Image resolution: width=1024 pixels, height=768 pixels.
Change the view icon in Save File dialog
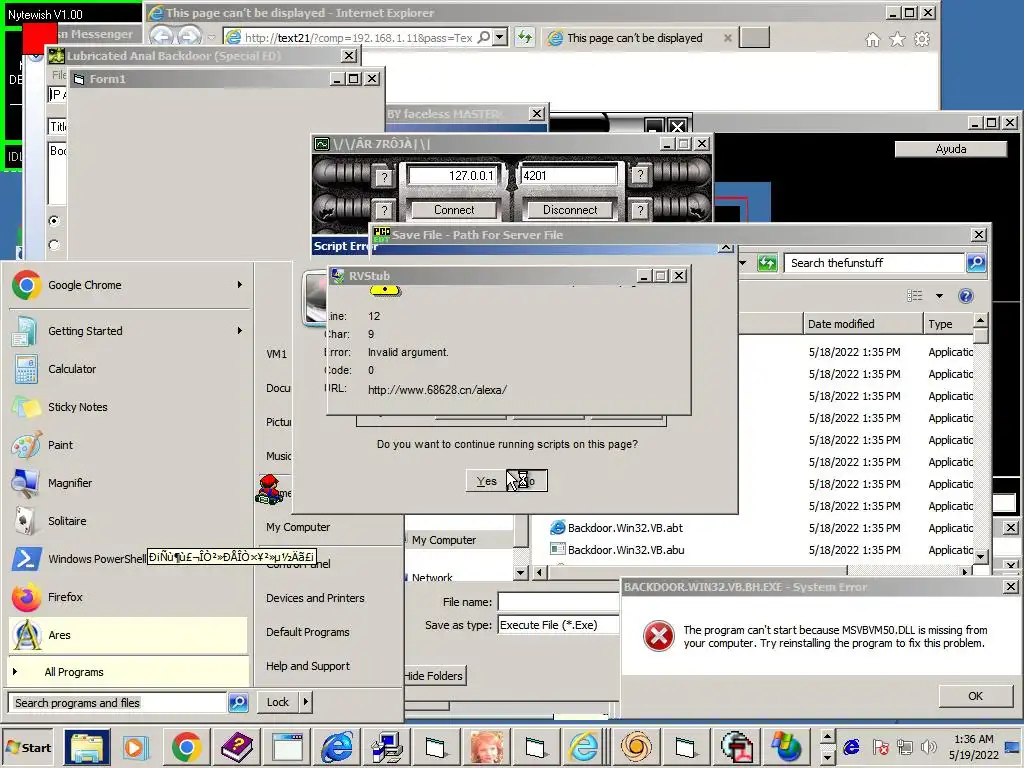914,296
